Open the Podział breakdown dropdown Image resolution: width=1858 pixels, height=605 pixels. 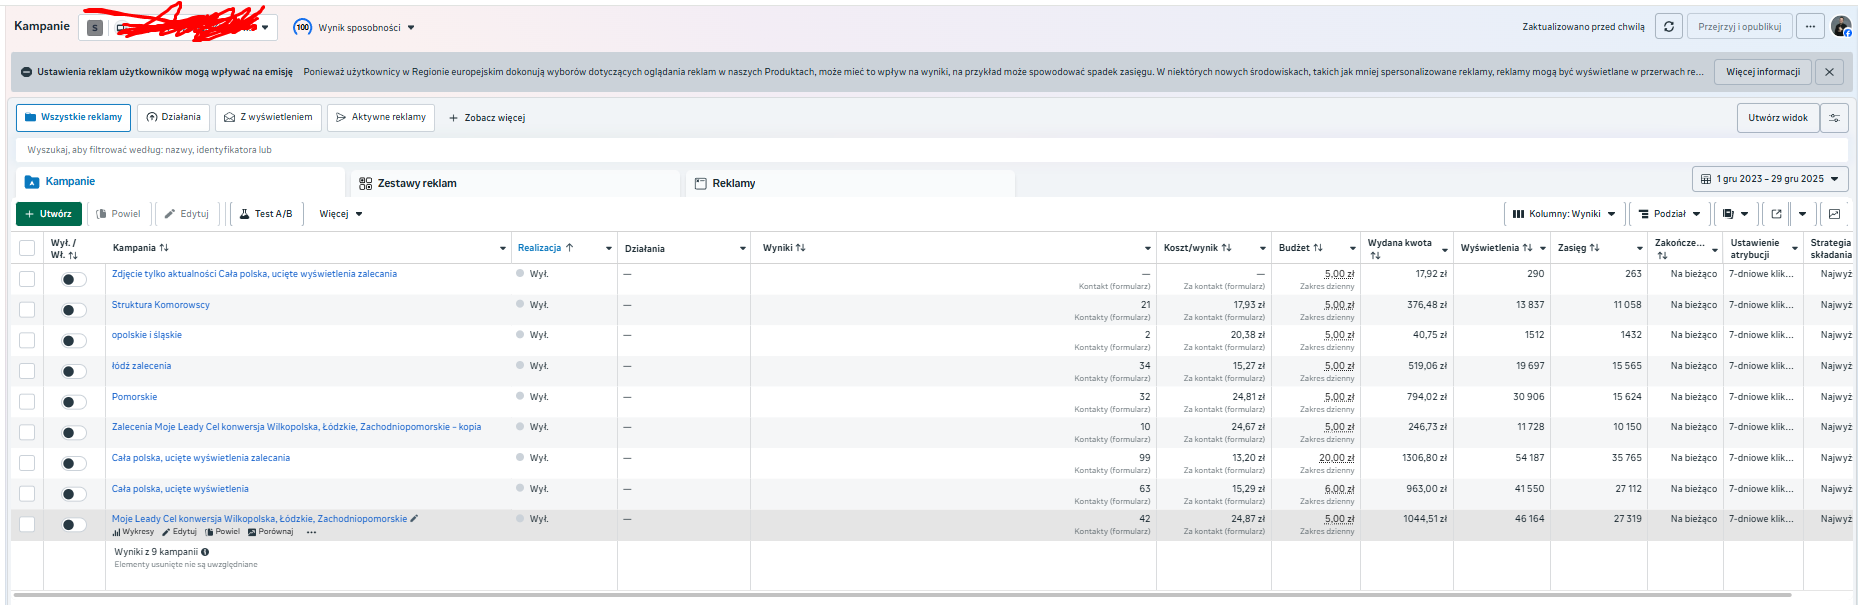(x=1669, y=214)
